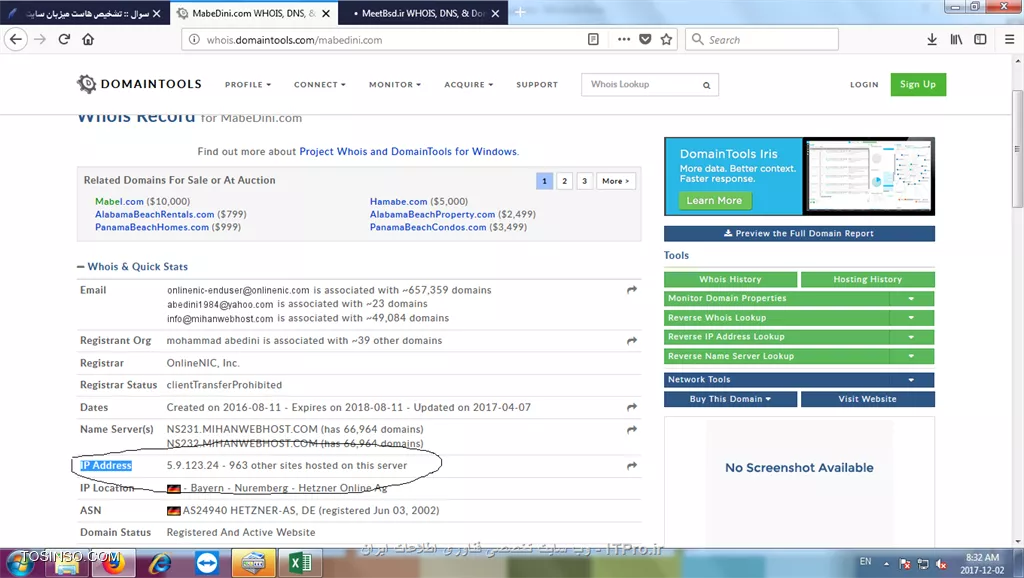This screenshot has height=578, width=1024.
Task: Click the LOGIN link
Action: click(864, 85)
